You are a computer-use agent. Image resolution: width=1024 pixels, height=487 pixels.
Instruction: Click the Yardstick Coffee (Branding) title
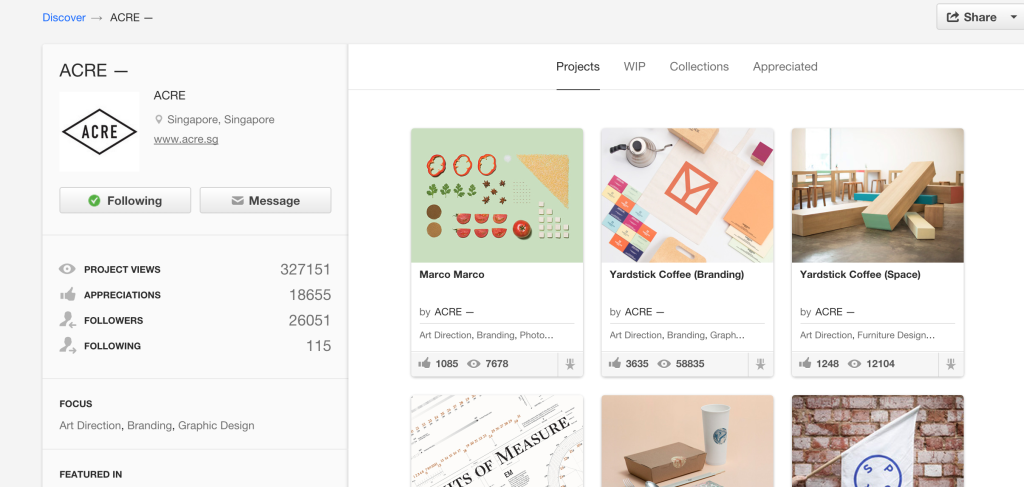677,275
